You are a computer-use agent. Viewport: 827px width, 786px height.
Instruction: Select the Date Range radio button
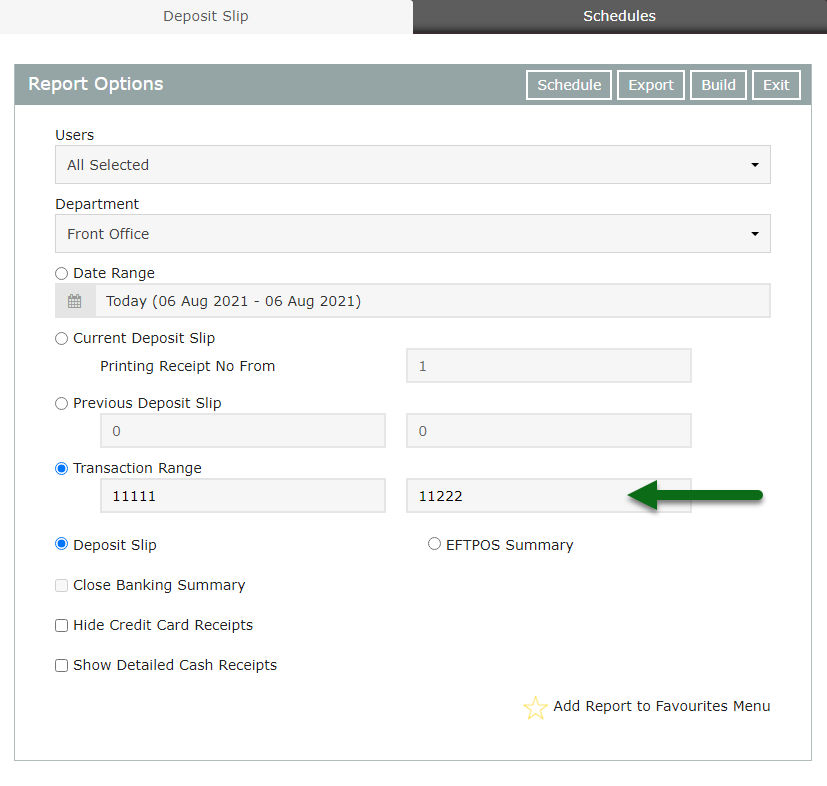pyautogui.click(x=62, y=273)
